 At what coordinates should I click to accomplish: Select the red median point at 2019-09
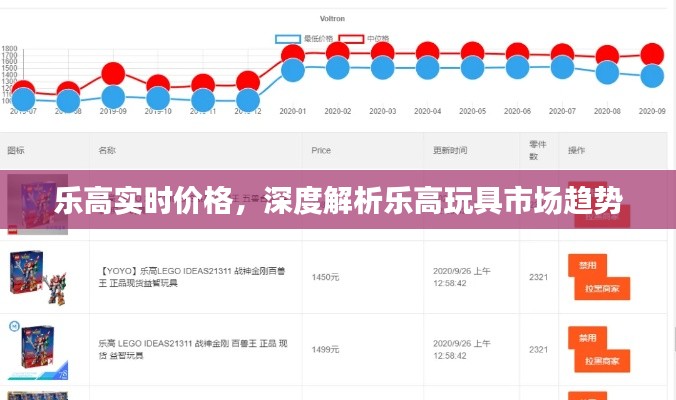pos(113,74)
